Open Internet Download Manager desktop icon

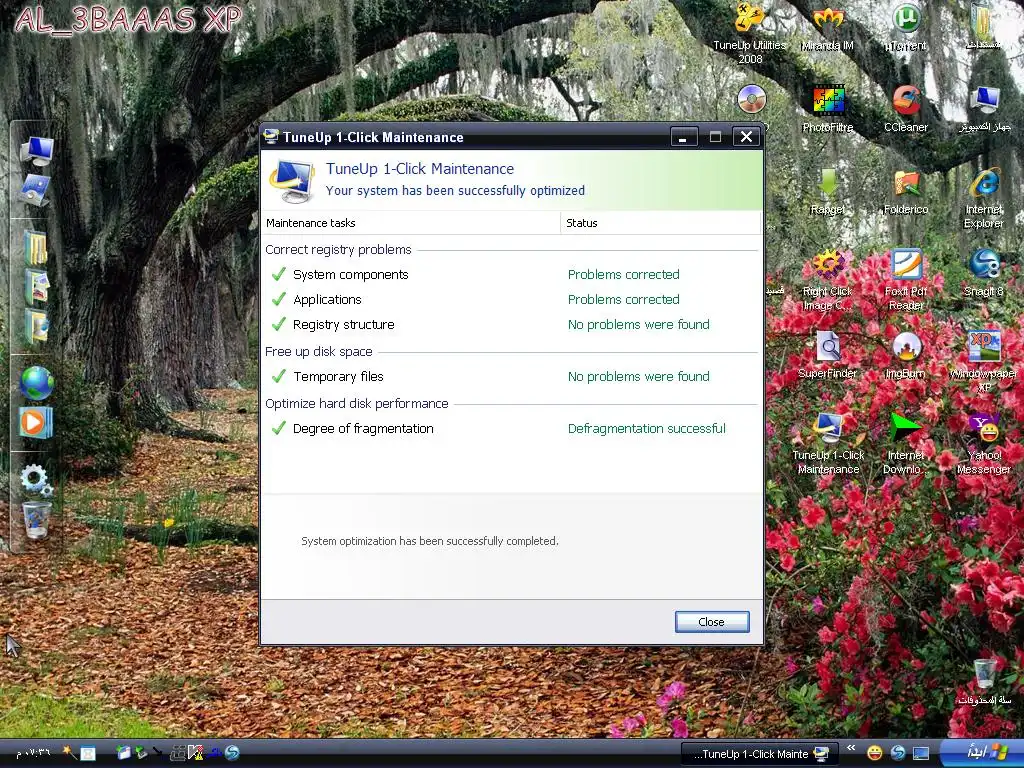coord(906,443)
